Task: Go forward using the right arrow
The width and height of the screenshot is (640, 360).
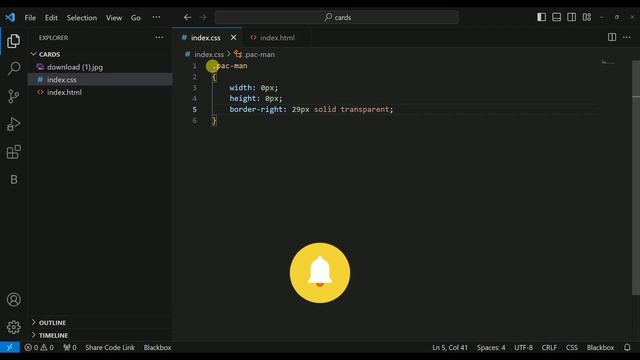Action: (x=203, y=17)
